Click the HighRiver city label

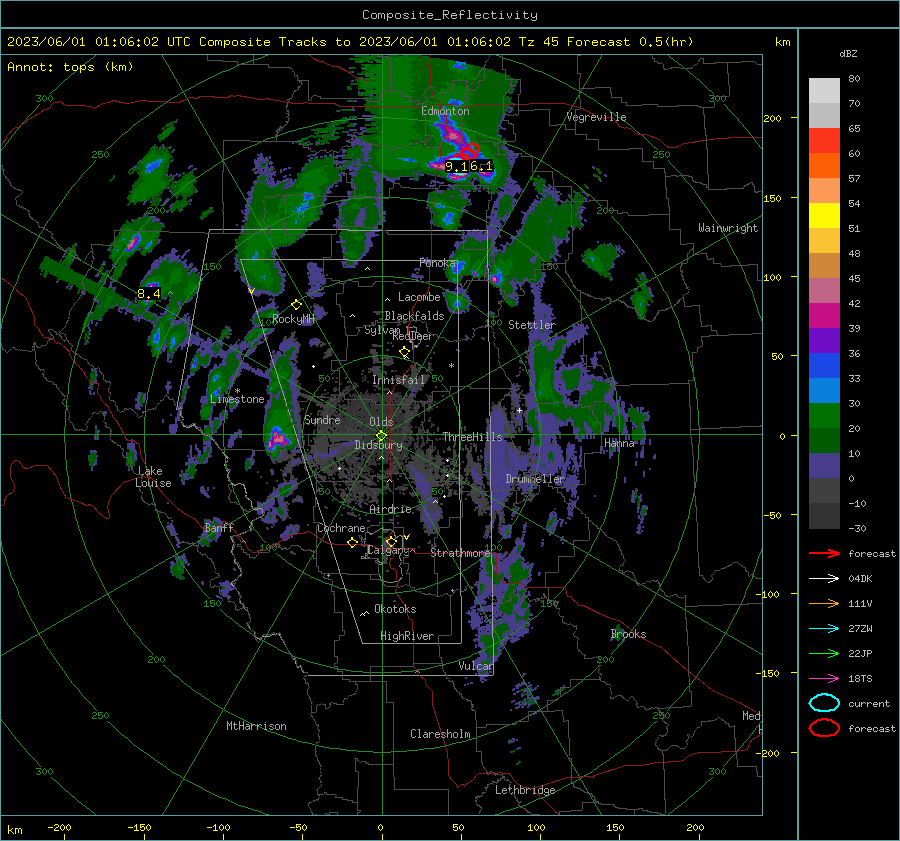click(x=407, y=636)
